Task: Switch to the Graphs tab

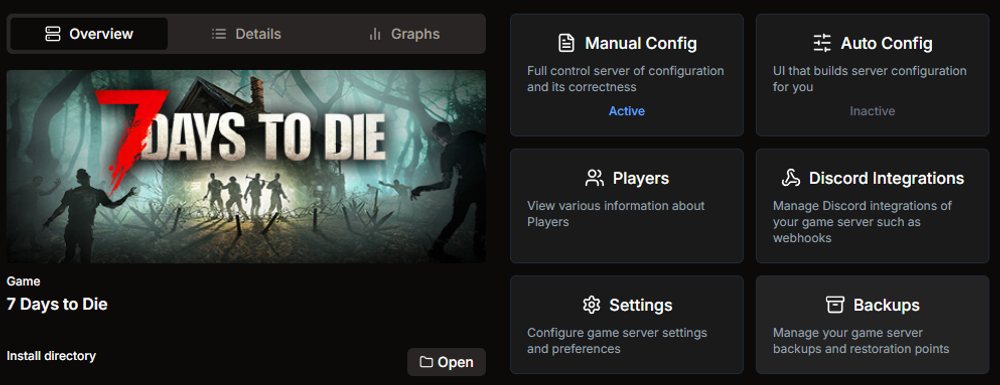Action: (404, 34)
